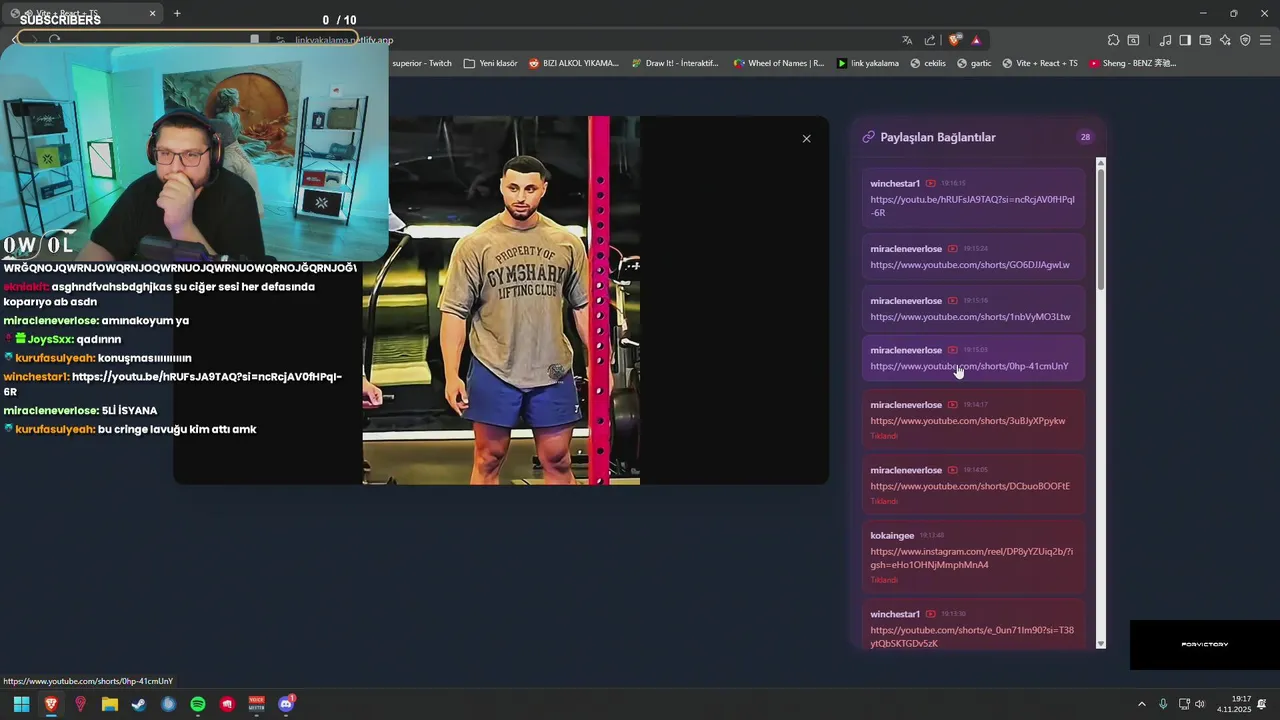Open the shorts/0hp-41cmUnY link
Viewport: 1280px width, 720px height.
tap(969, 366)
